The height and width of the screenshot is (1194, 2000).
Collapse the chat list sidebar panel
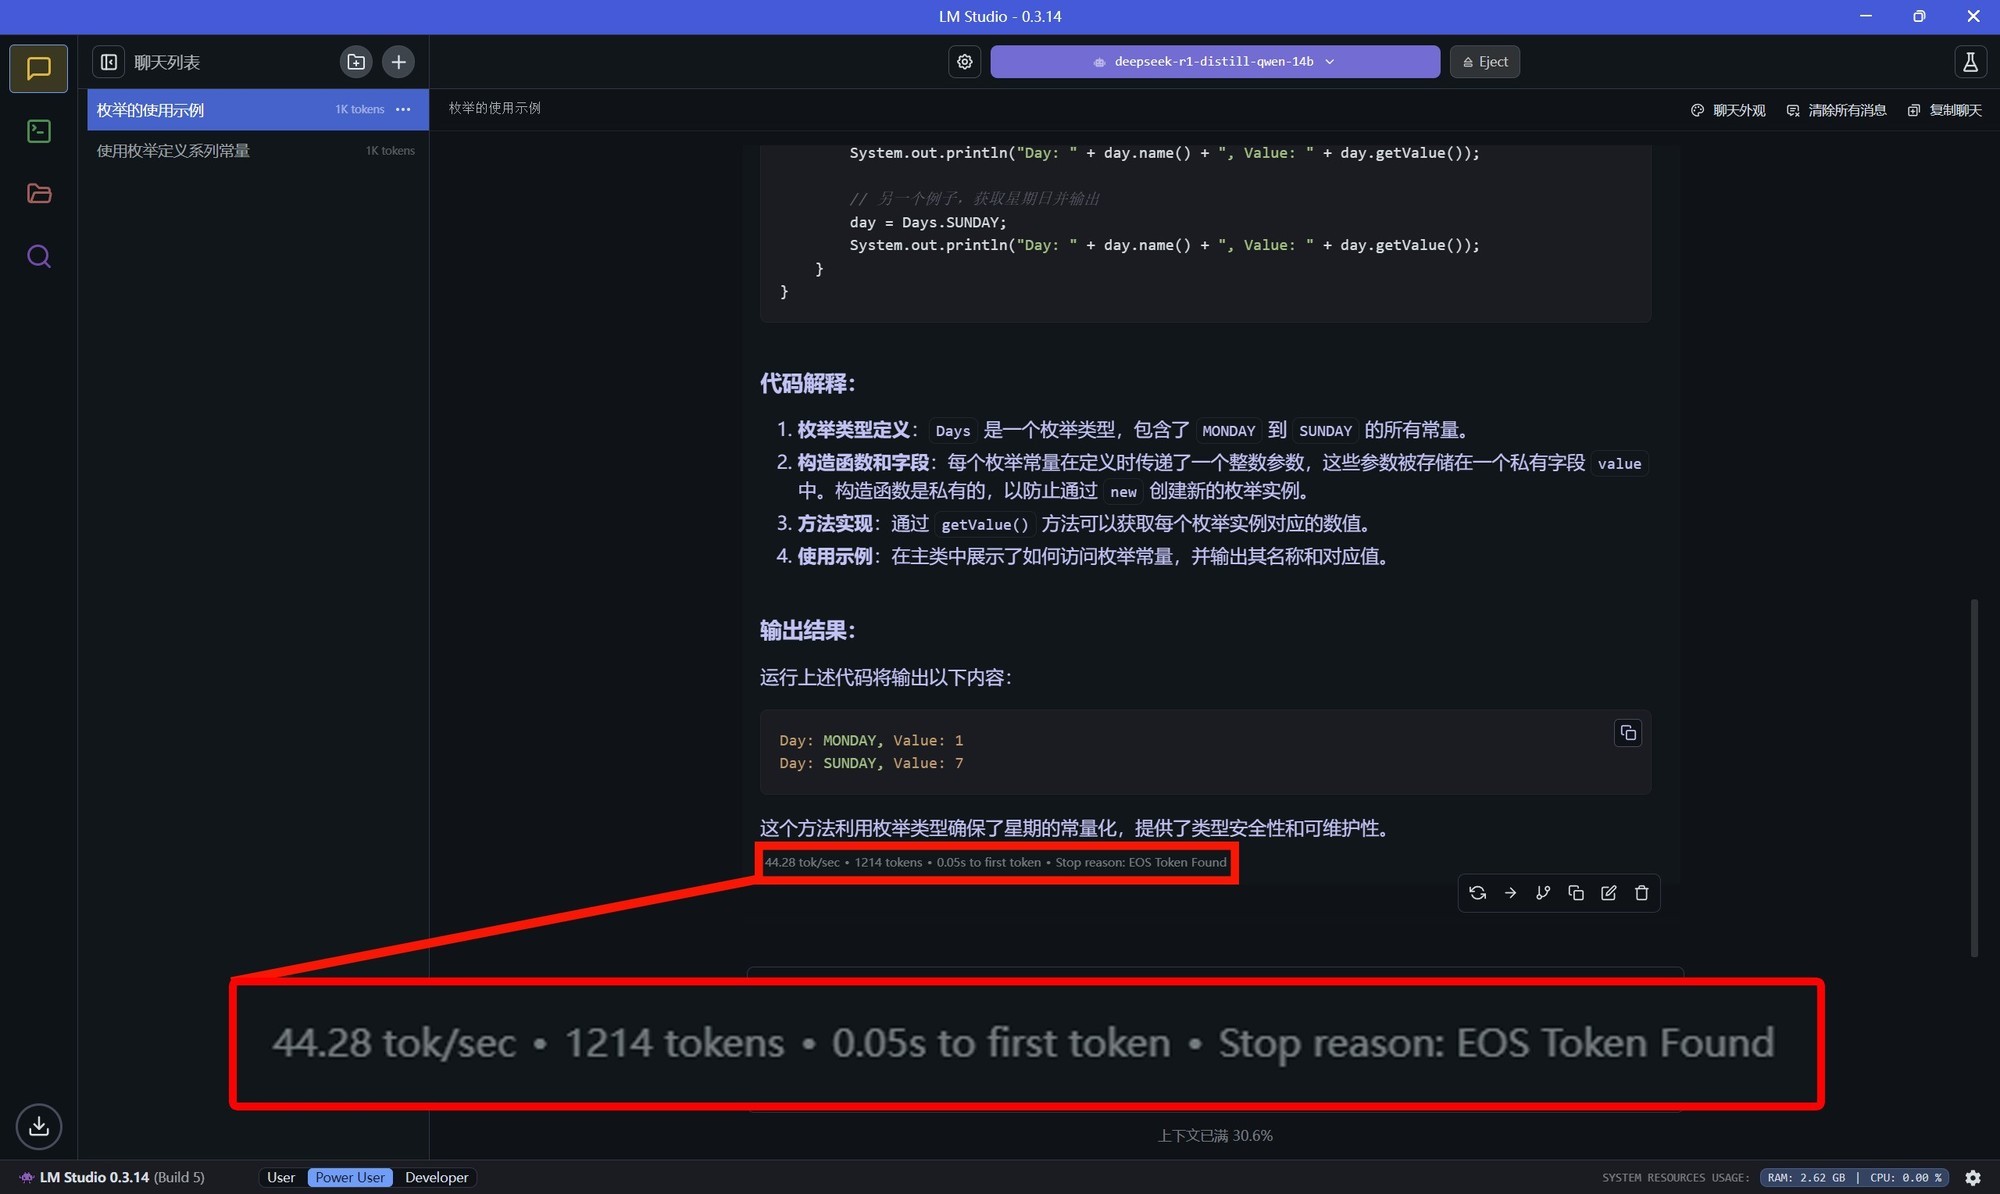(x=109, y=62)
